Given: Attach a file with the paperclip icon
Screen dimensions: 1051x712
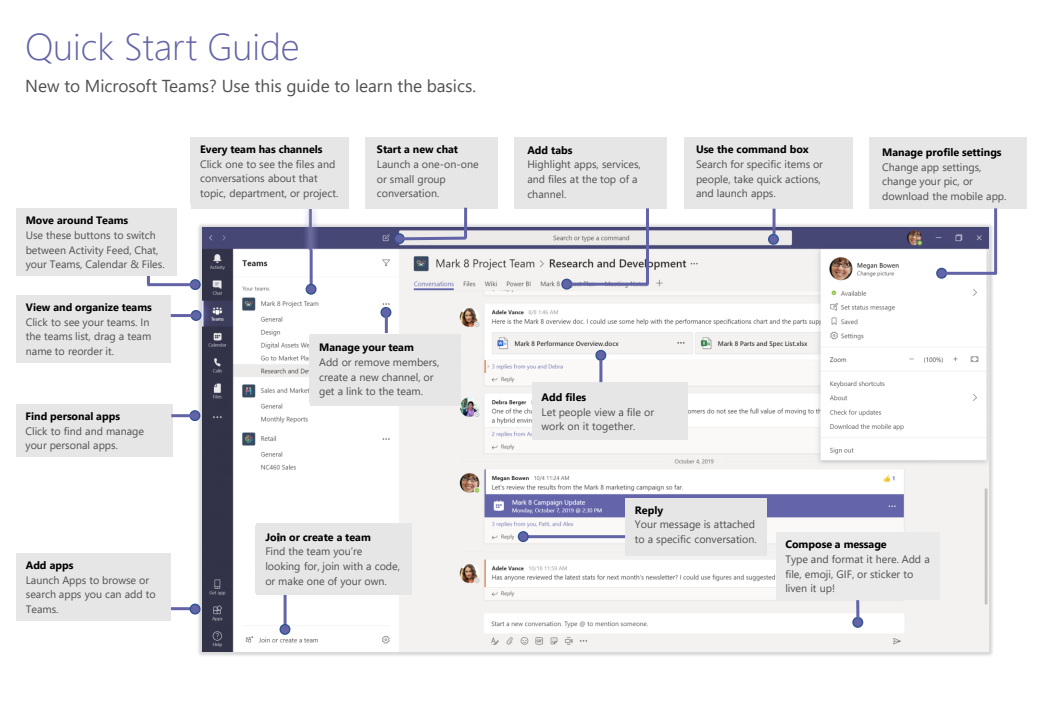Looking at the screenshot, I should click(x=509, y=641).
